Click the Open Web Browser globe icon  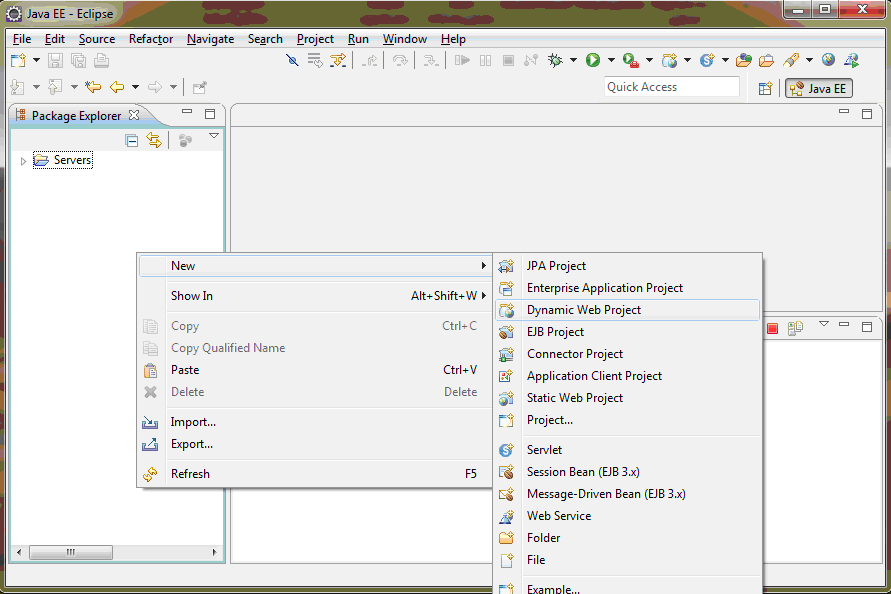(828, 60)
